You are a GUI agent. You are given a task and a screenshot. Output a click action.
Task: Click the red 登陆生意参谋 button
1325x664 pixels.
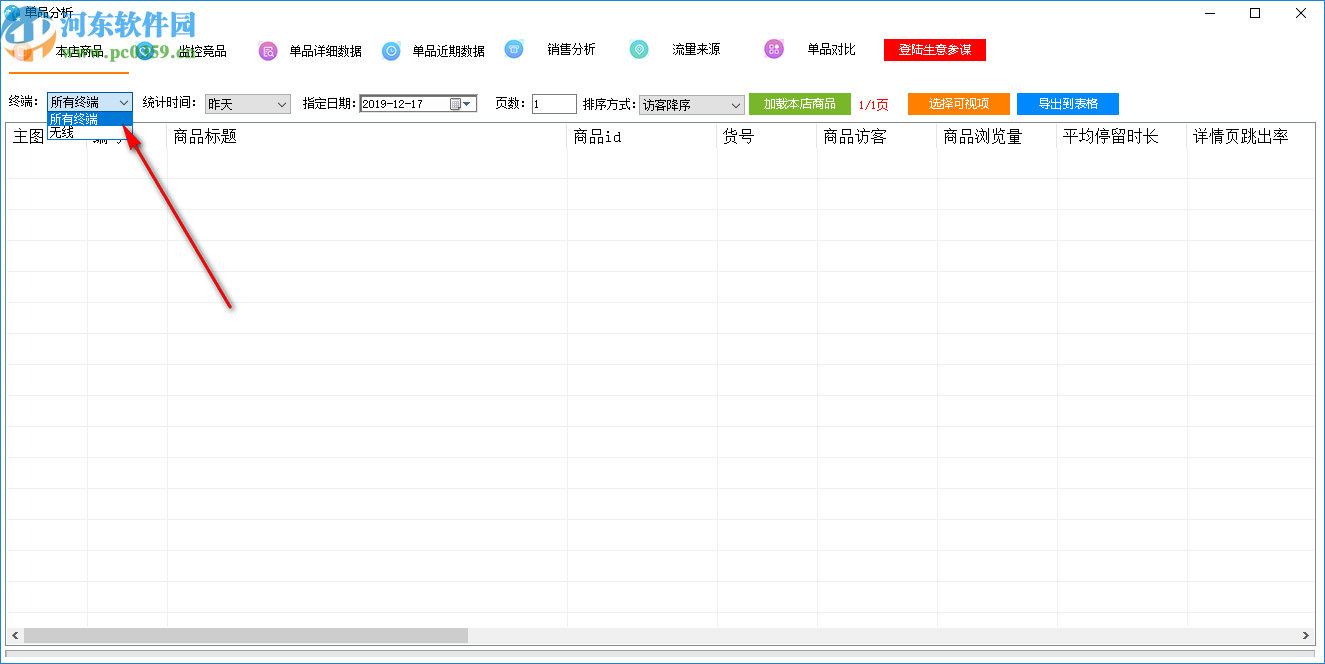click(934, 48)
